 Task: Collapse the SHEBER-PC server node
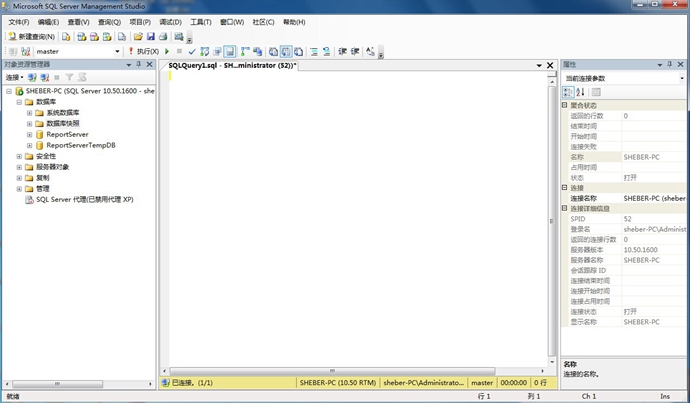(9, 91)
